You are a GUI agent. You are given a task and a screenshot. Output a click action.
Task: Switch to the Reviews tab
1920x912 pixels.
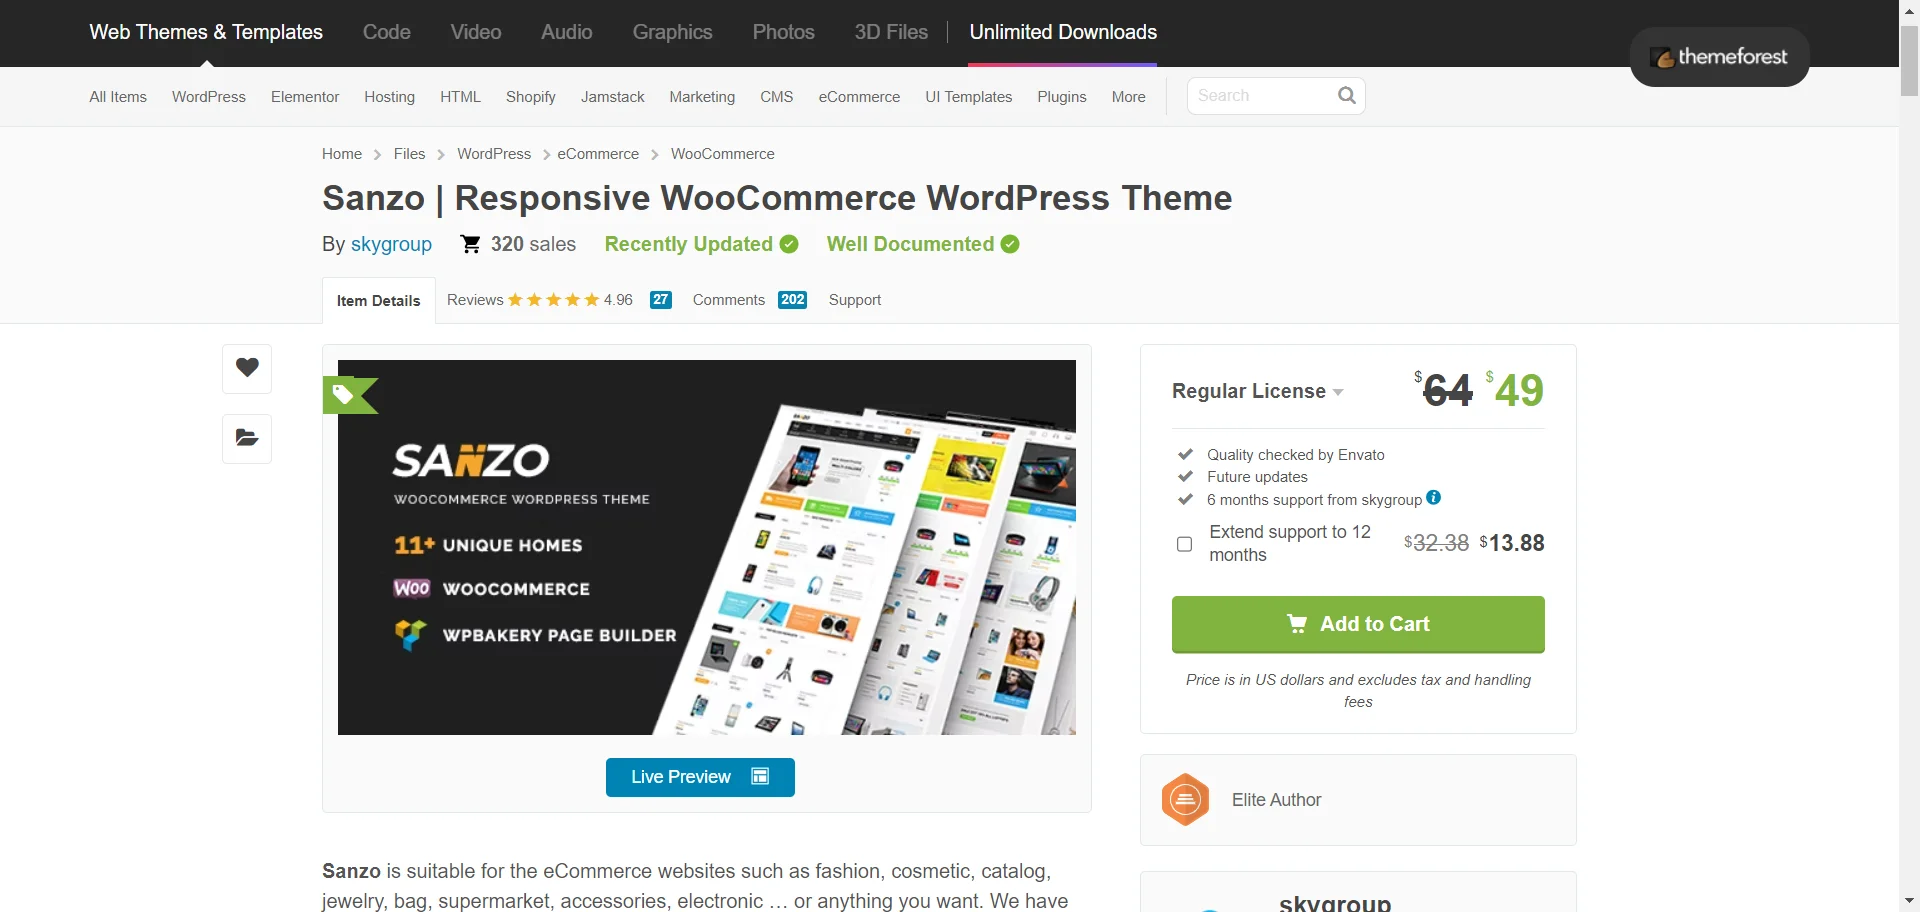475,300
